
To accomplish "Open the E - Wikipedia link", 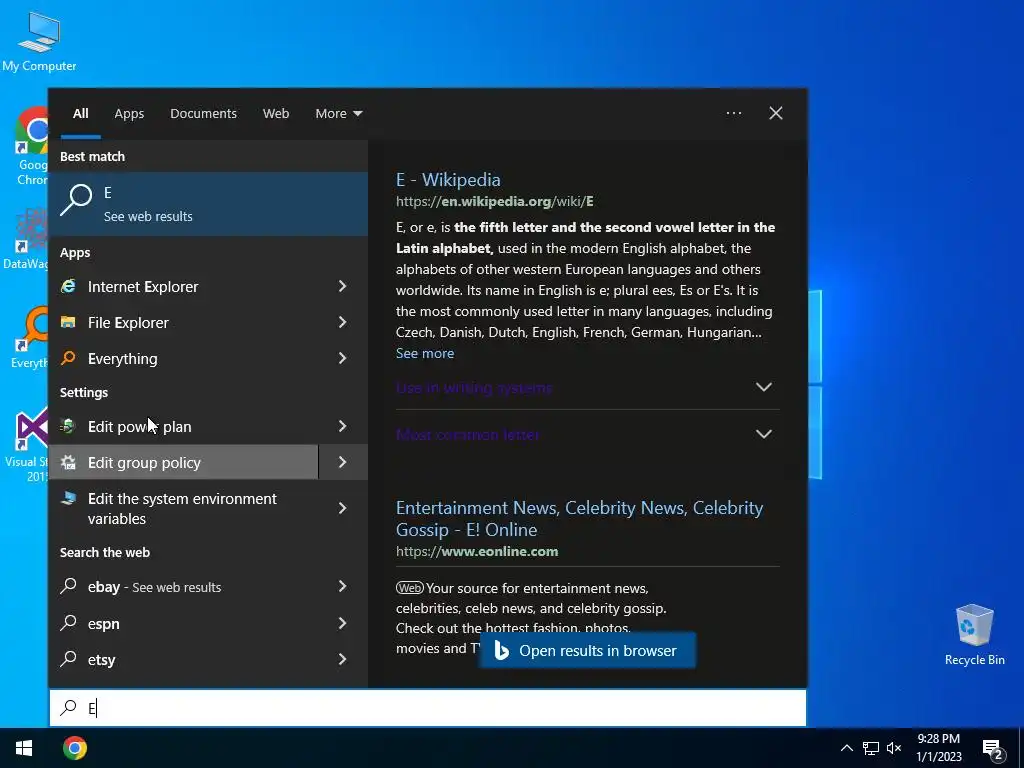I will [448, 180].
